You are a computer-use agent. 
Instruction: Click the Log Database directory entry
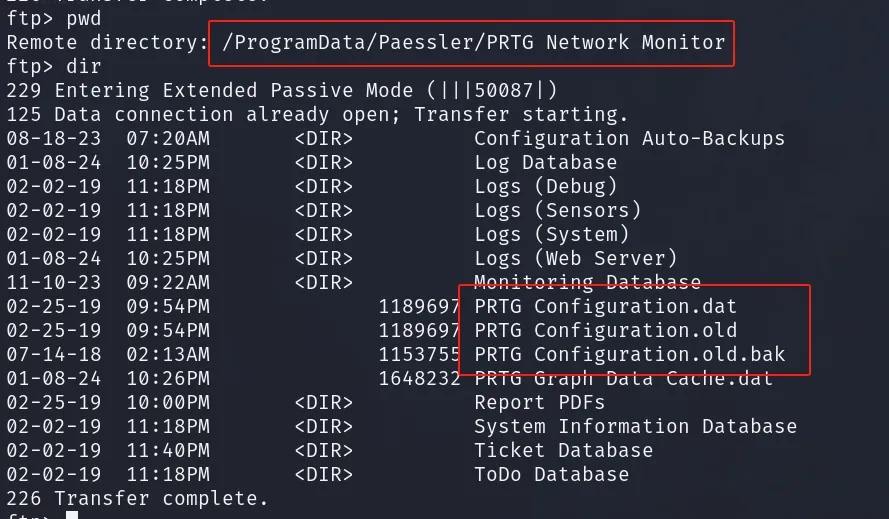point(545,163)
